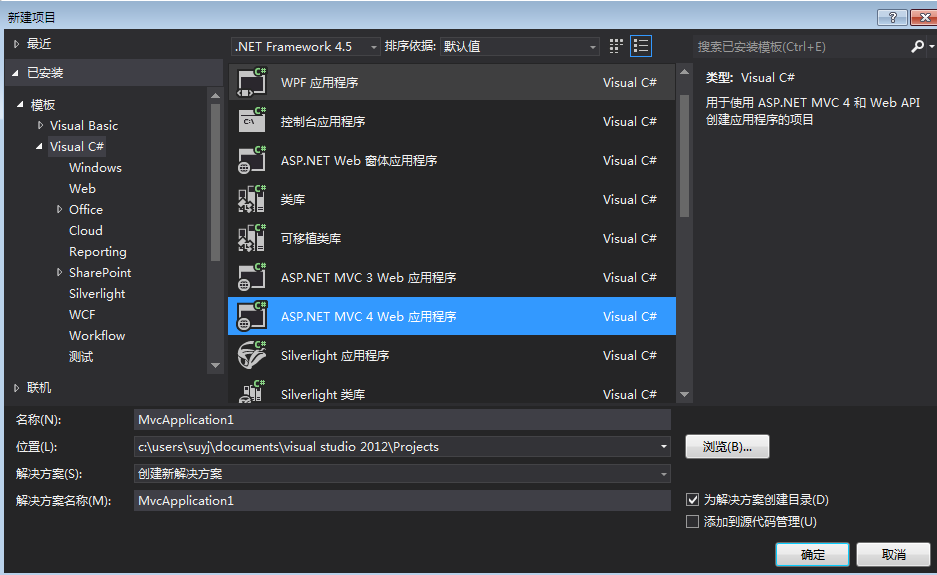Expand the Visual Basic node arrow

40,126
